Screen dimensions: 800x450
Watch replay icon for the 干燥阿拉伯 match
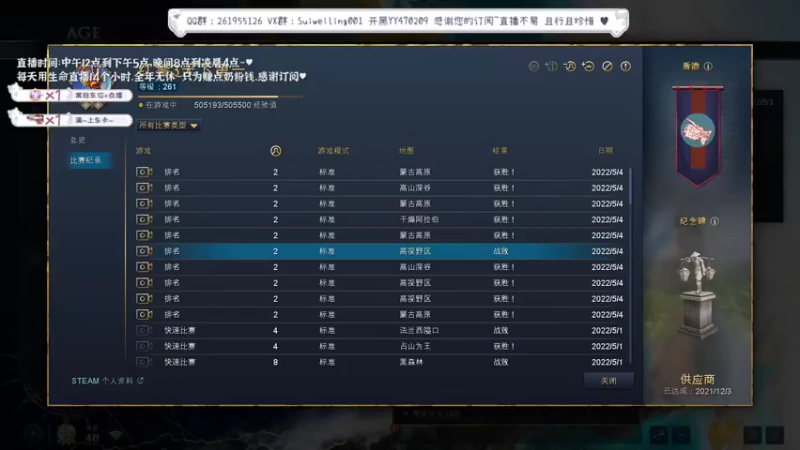[144, 219]
